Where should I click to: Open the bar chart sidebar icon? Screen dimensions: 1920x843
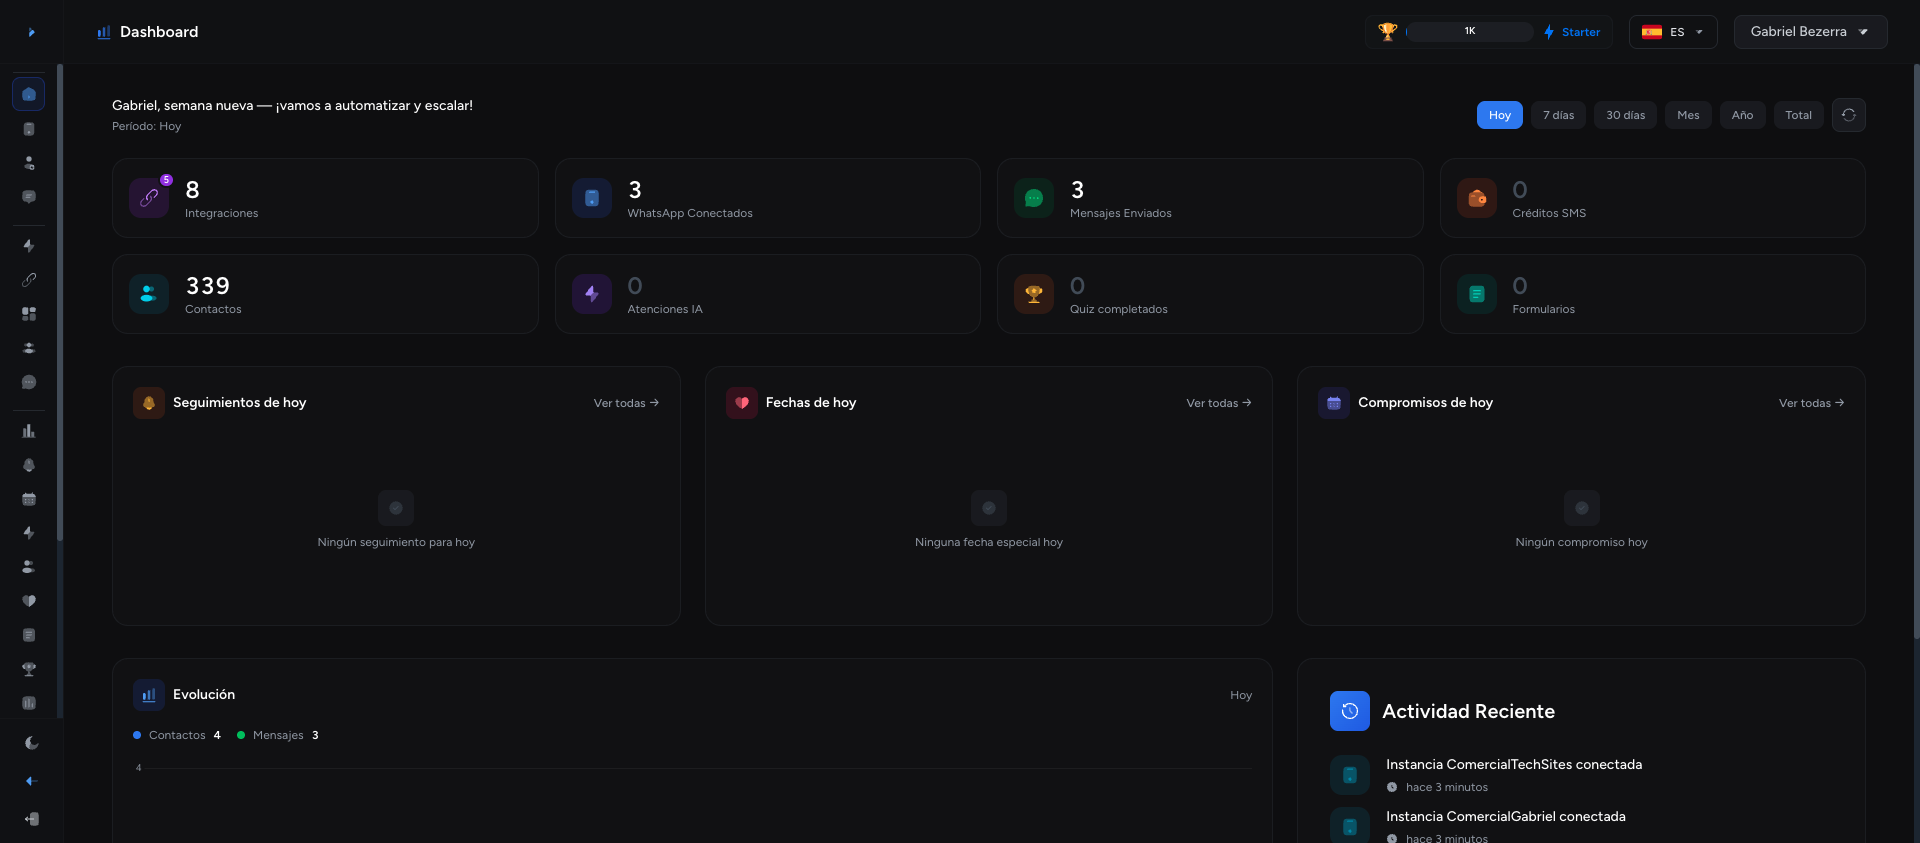29,431
